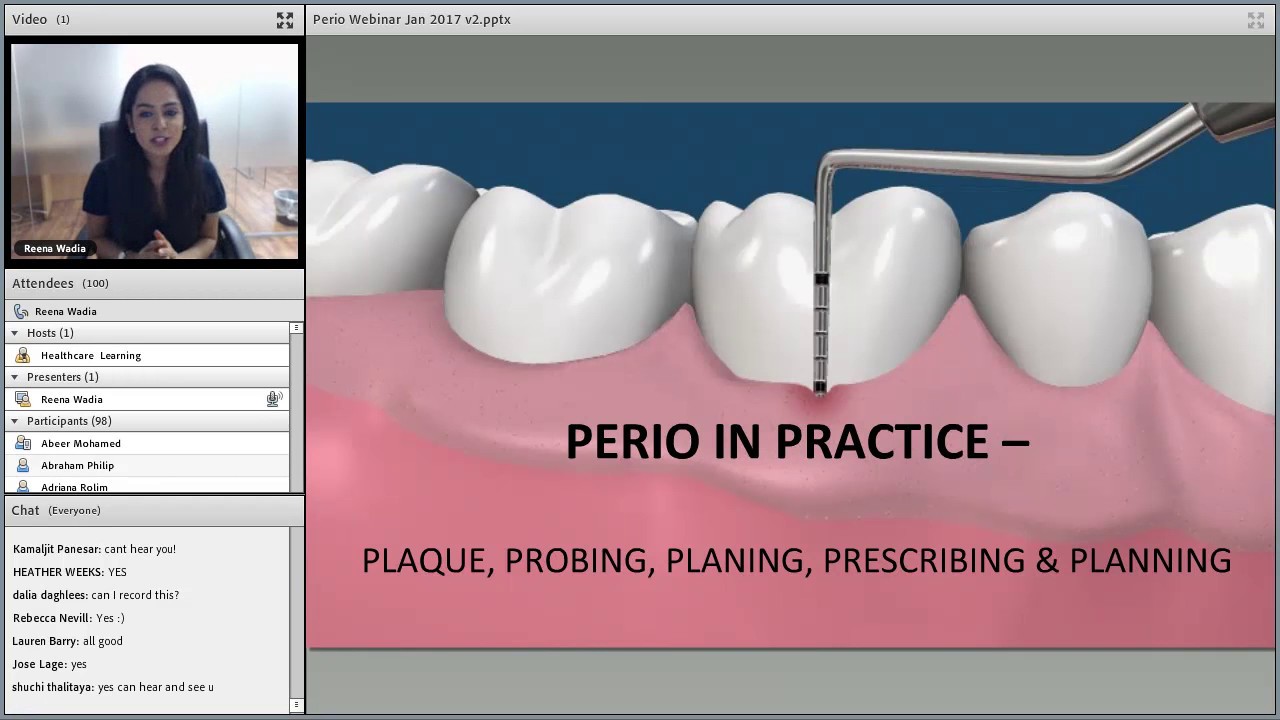Collapse the Presenters (1) group
Viewport: 1280px width, 720px height.
[14, 377]
